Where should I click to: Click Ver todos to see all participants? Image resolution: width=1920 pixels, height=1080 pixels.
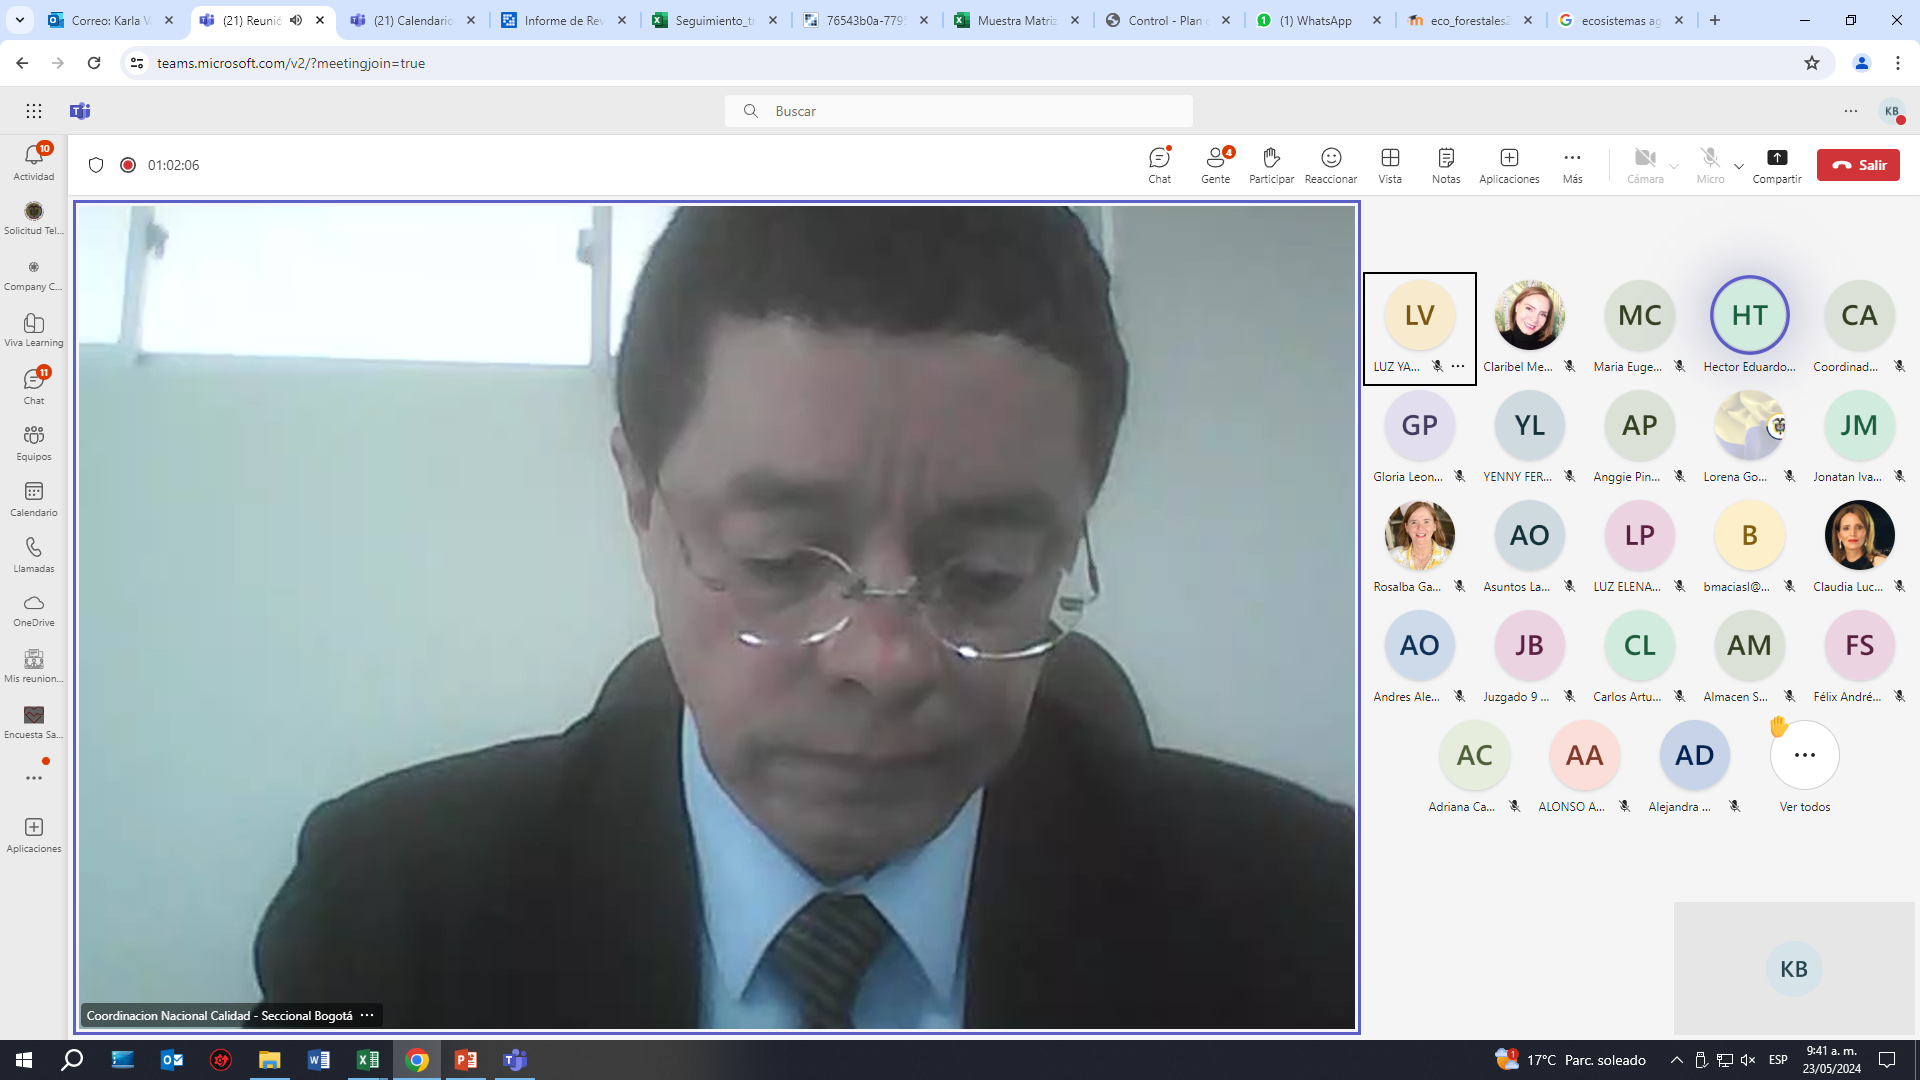click(x=1805, y=766)
